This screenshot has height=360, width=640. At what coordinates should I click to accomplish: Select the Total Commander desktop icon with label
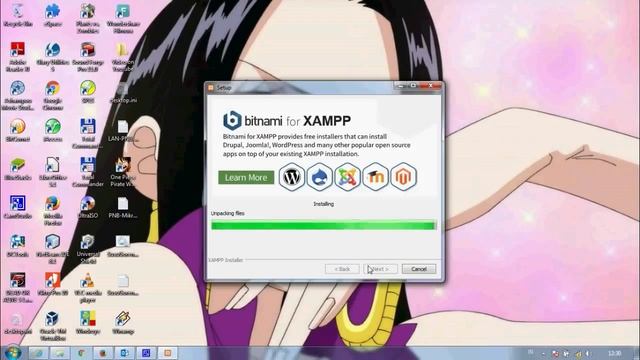(88, 172)
